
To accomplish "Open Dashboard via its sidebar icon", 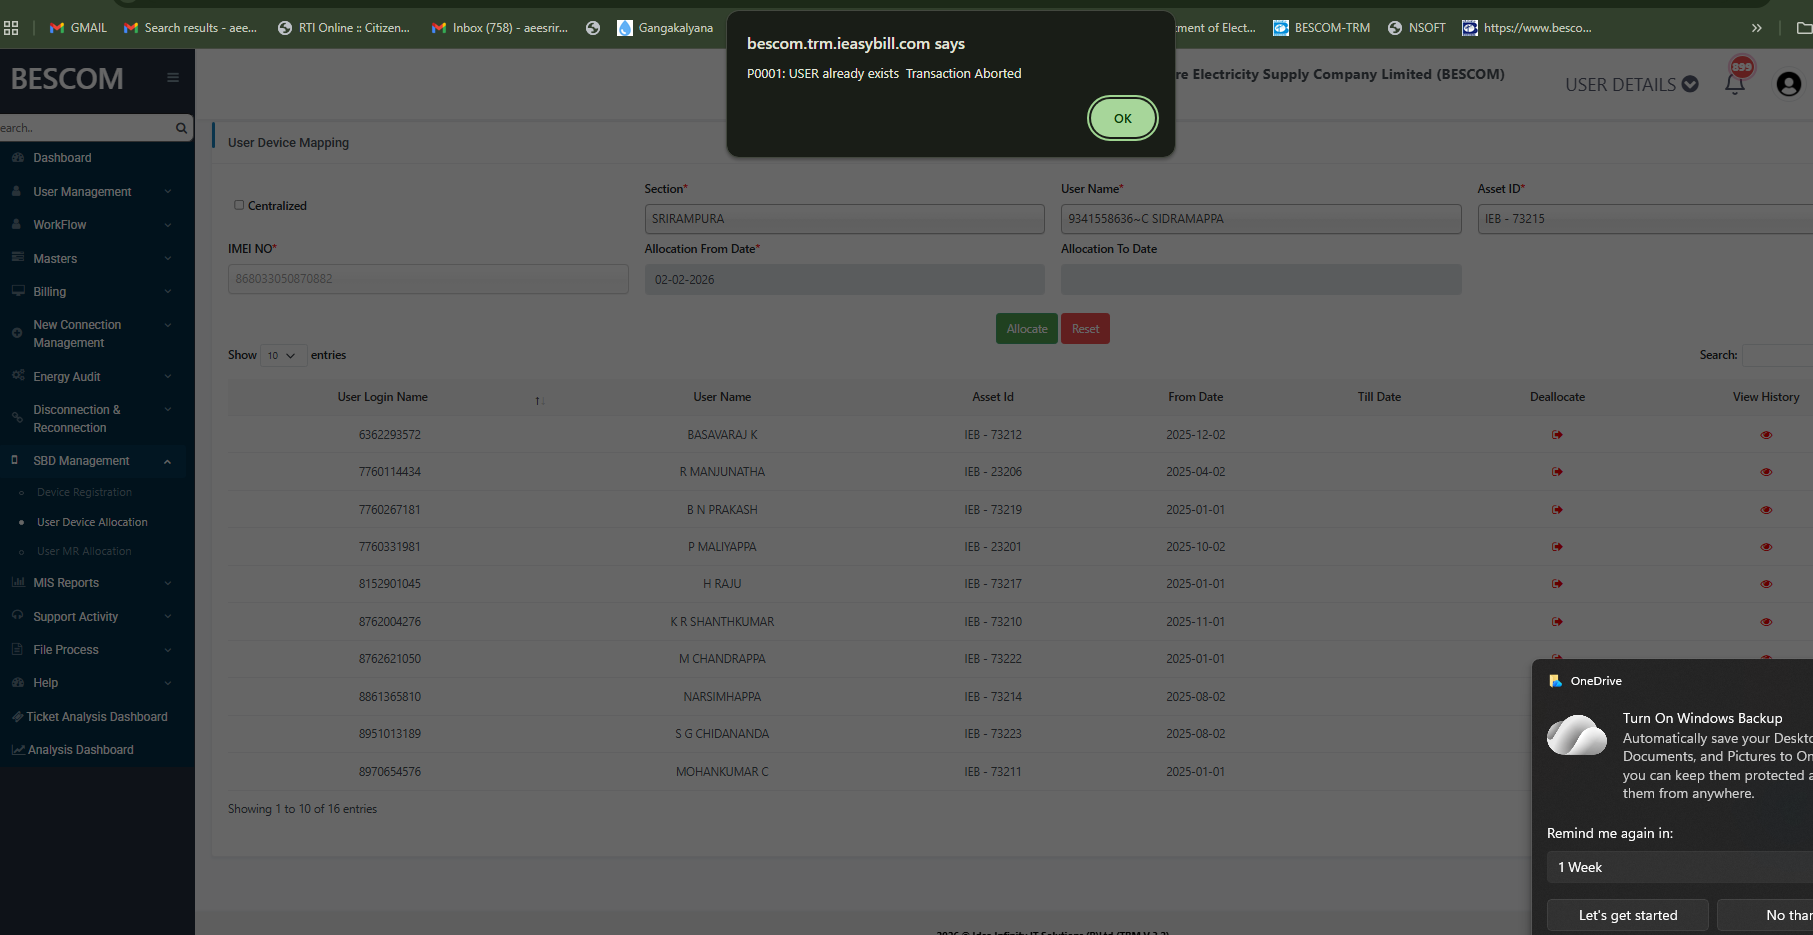I will tap(17, 158).
